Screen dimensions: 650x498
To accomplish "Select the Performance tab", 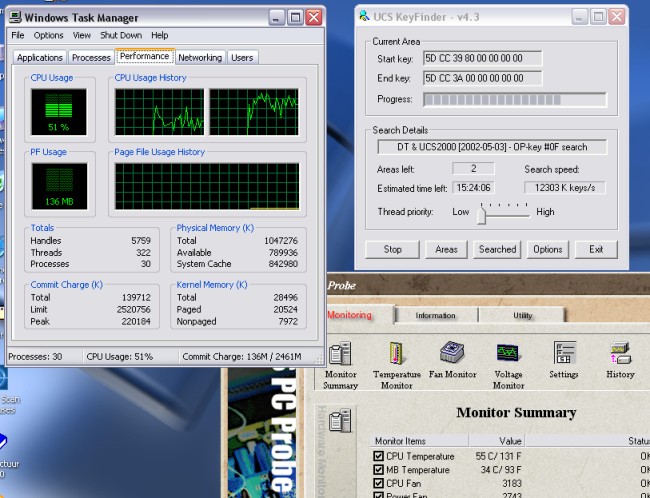I will pyautogui.click(x=145, y=56).
